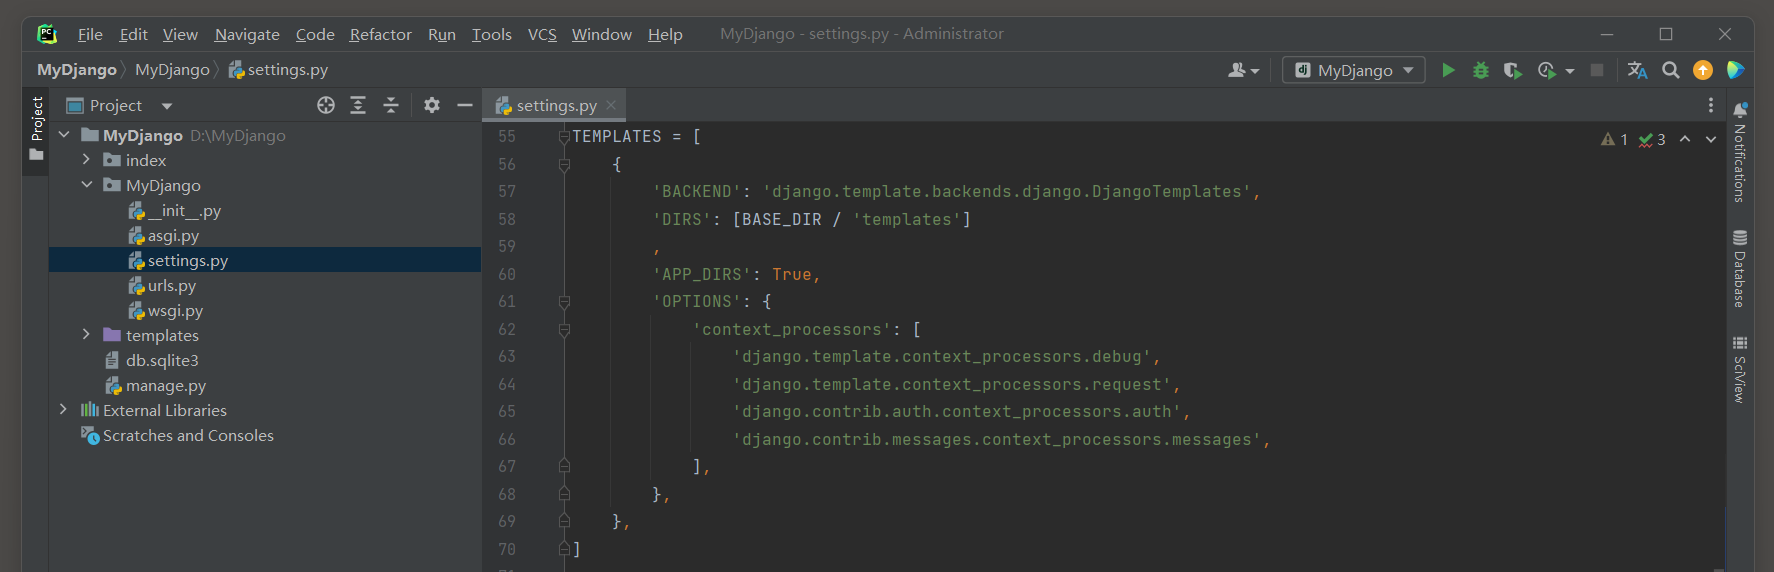
Task: Click Select Opened File crosshair icon
Action: pos(326,105)
